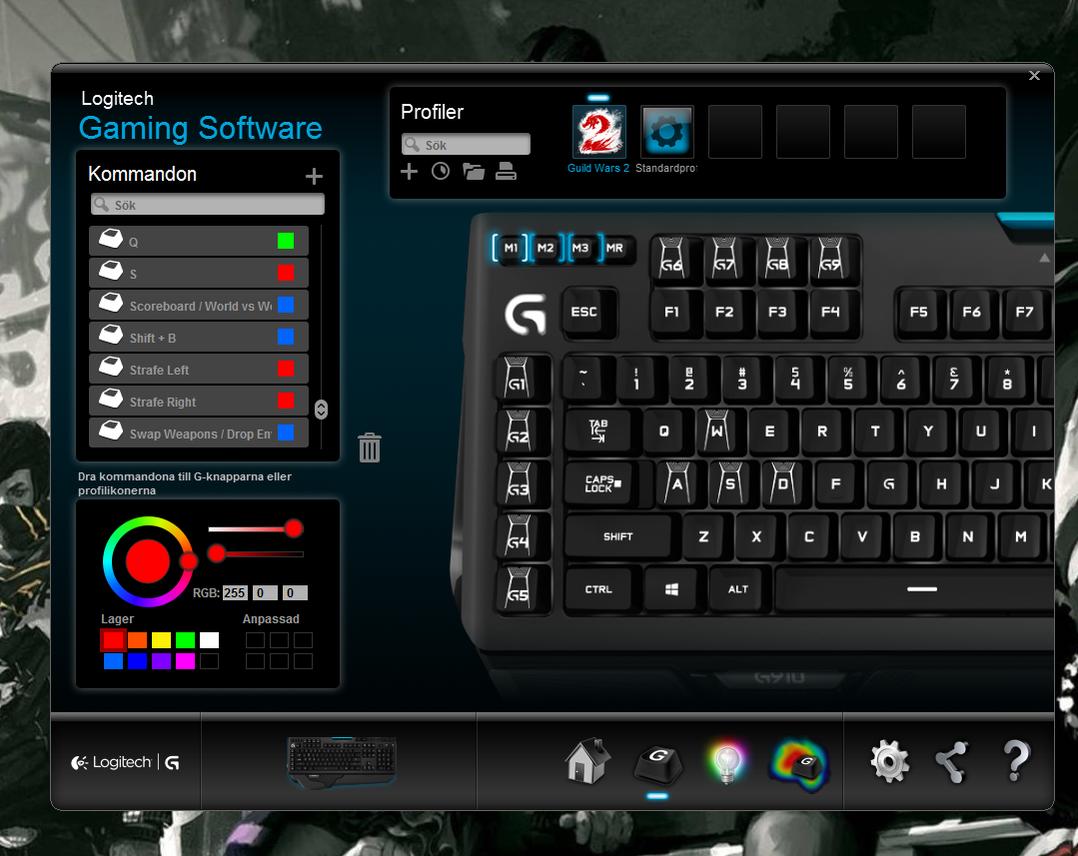
Task: Pick the white stock color swatch
Action: coord(210,640)
